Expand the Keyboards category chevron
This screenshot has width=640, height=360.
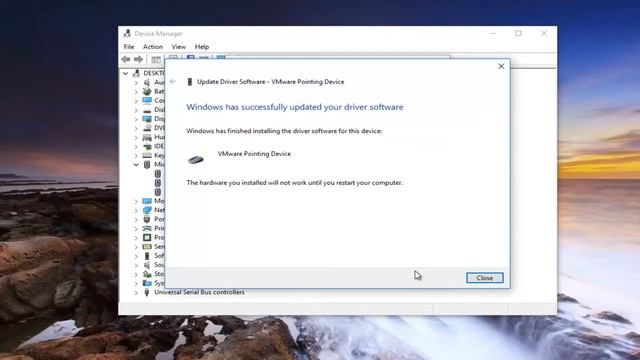(x=136, y=156)
